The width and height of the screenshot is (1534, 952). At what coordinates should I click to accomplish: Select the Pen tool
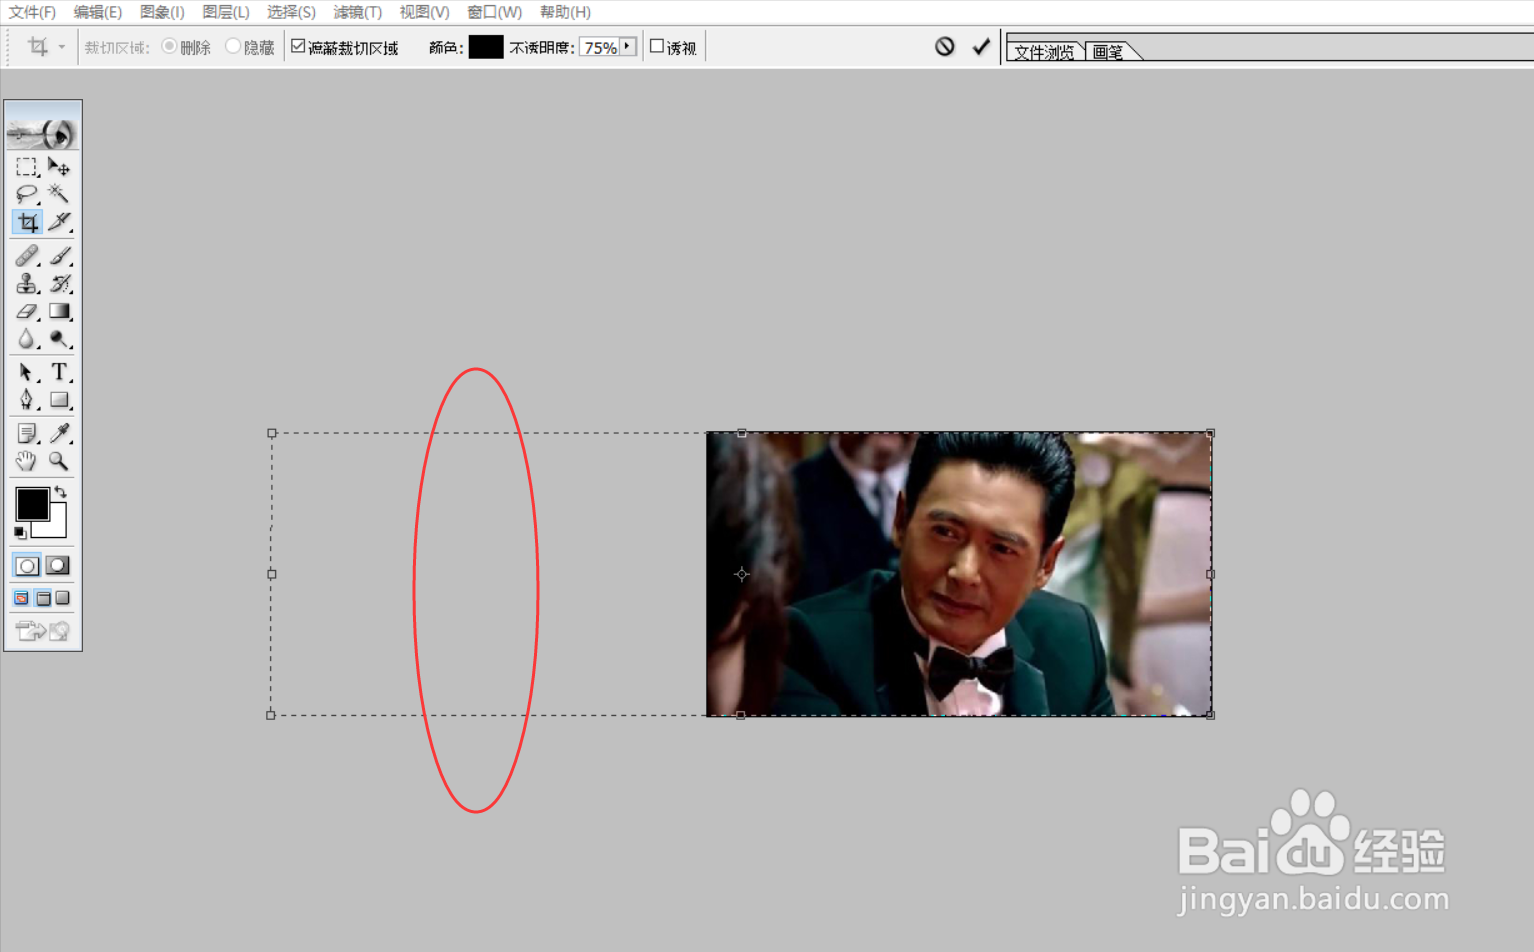(x=27, y=400)
